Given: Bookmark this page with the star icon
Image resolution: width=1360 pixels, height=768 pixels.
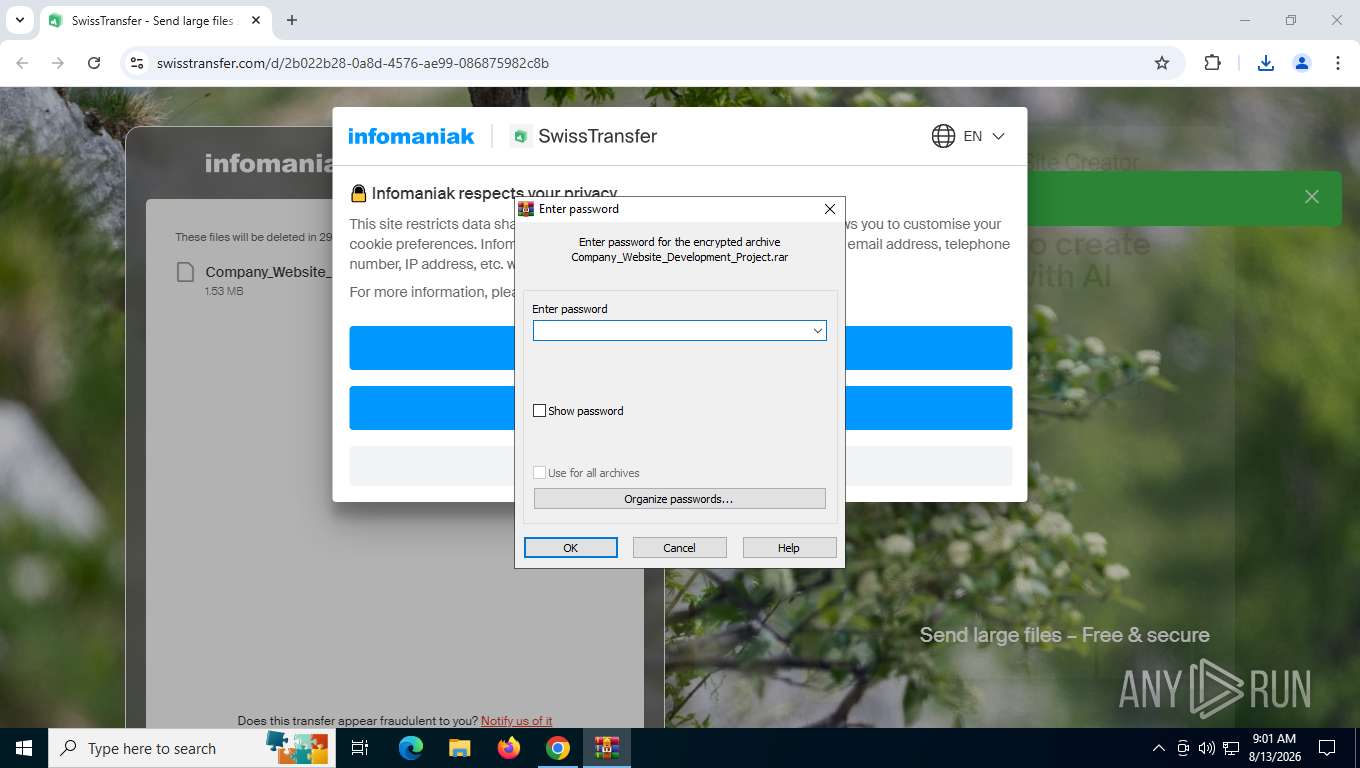Looking at the screenshot, I should point(1162,63).
